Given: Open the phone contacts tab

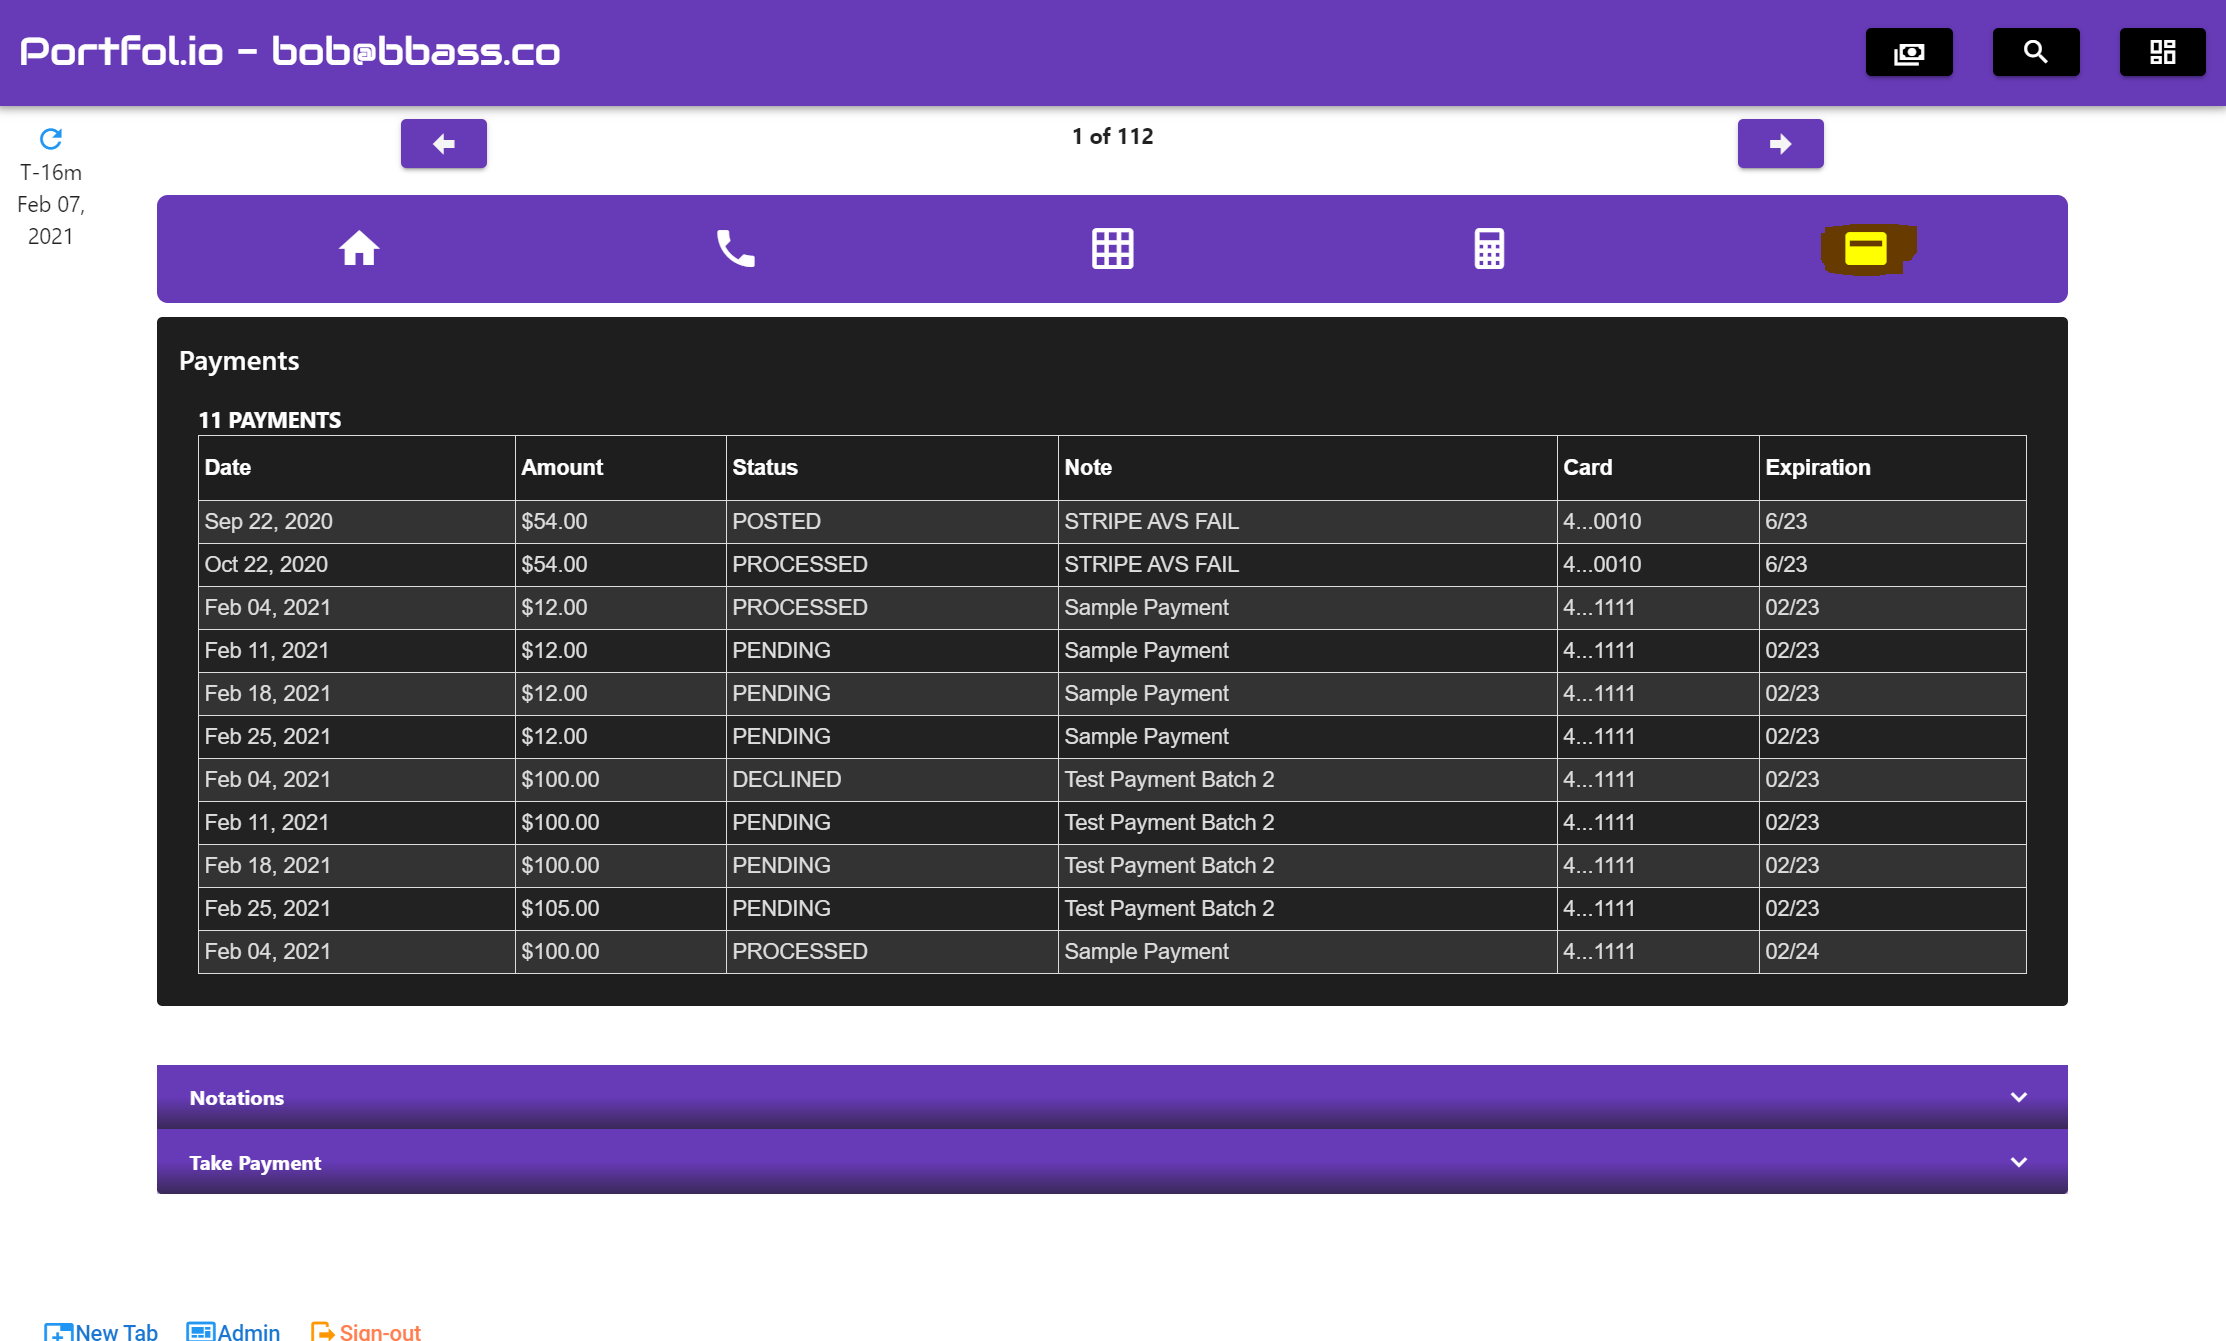Looking at the screenshot, I should tap(735, 248).
